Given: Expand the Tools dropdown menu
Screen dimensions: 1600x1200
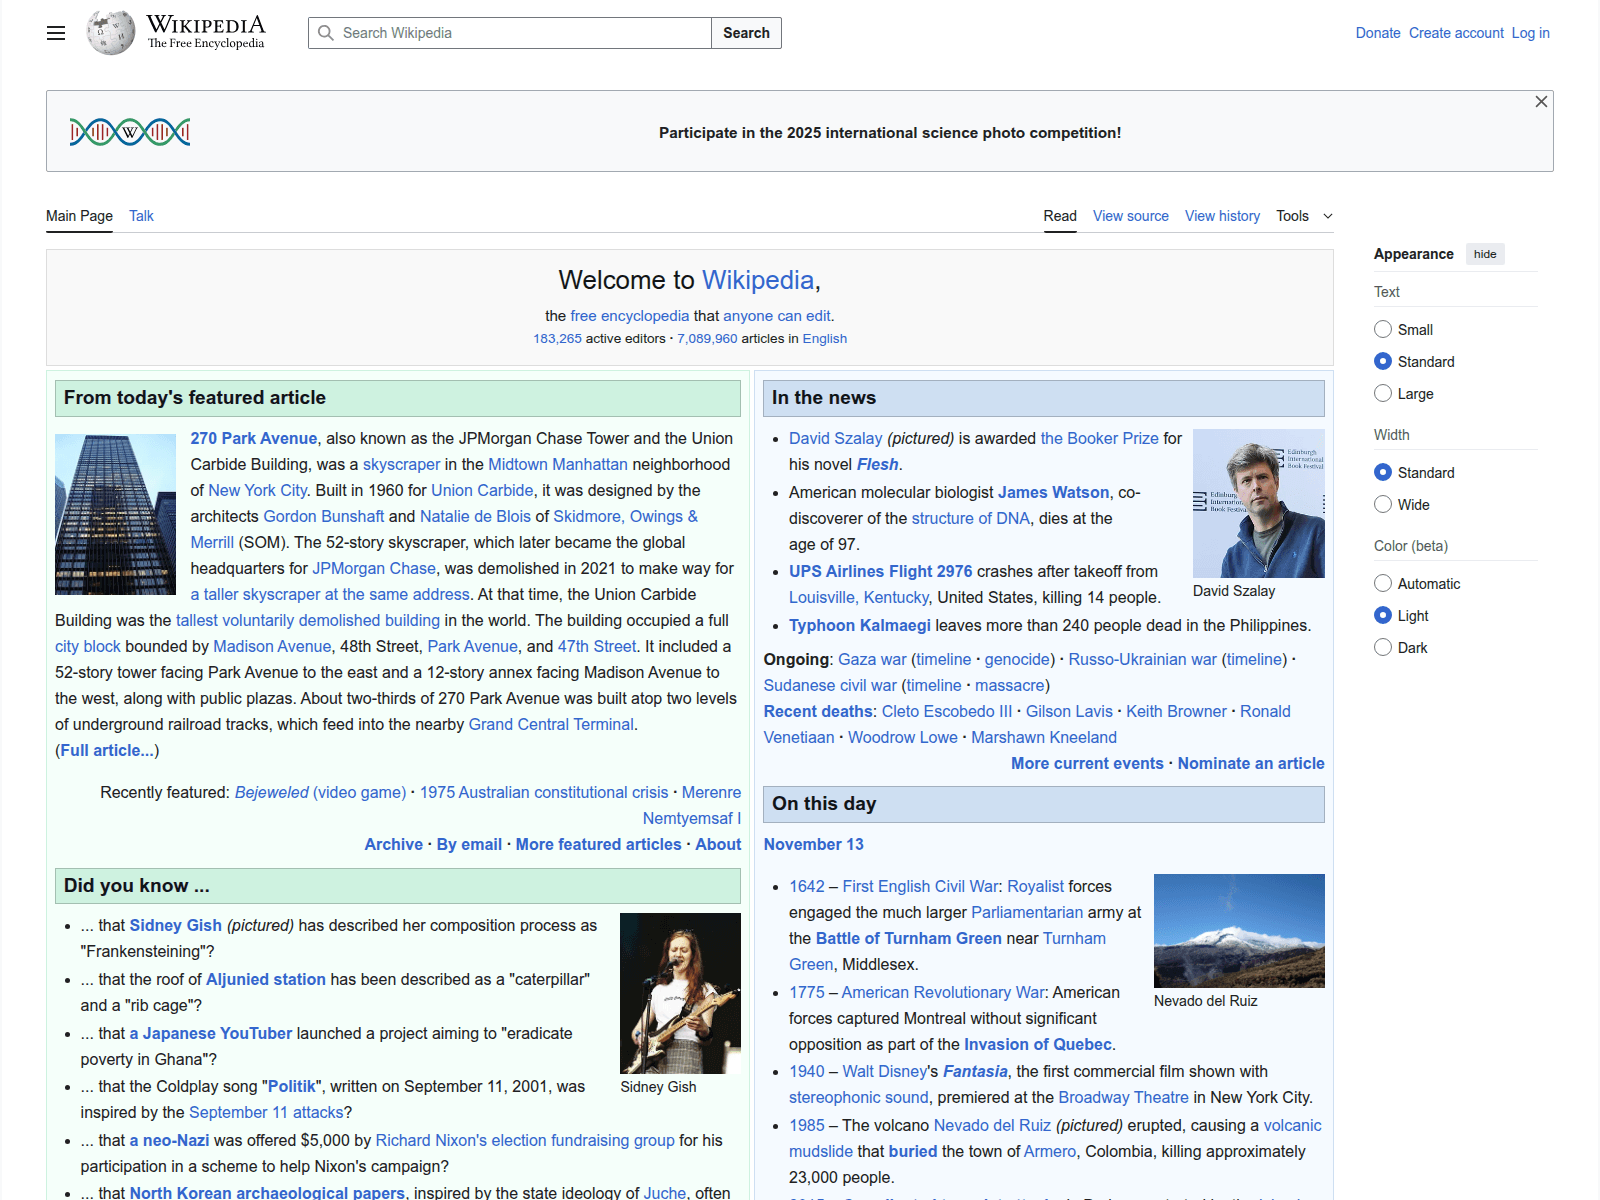Looking at the screenshot, I should click(x=1305, y=216).
